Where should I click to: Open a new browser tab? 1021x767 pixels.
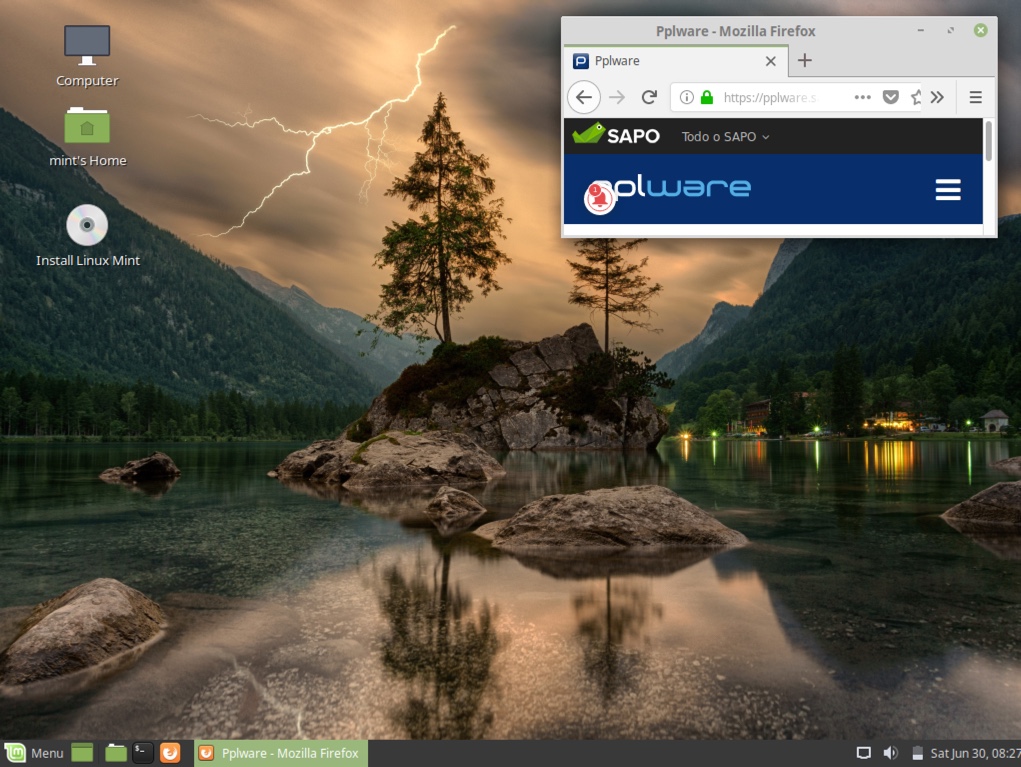(x=804, y=61)
